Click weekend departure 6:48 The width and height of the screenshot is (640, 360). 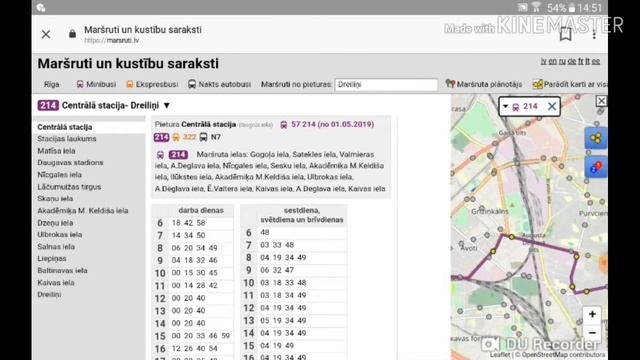pos(264,232)
